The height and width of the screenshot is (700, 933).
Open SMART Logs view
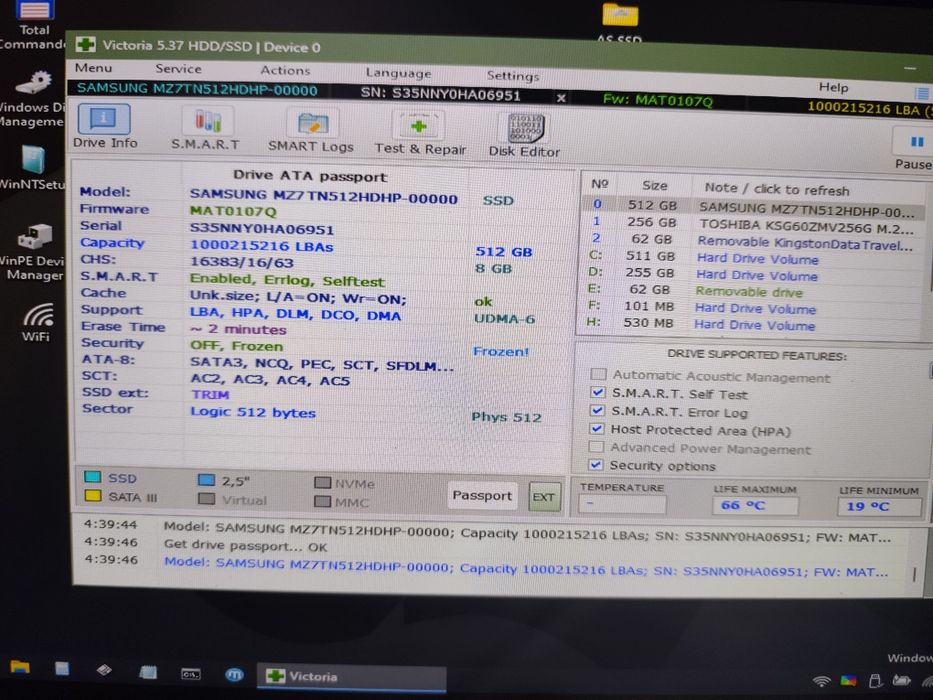(x=311, y=131)
